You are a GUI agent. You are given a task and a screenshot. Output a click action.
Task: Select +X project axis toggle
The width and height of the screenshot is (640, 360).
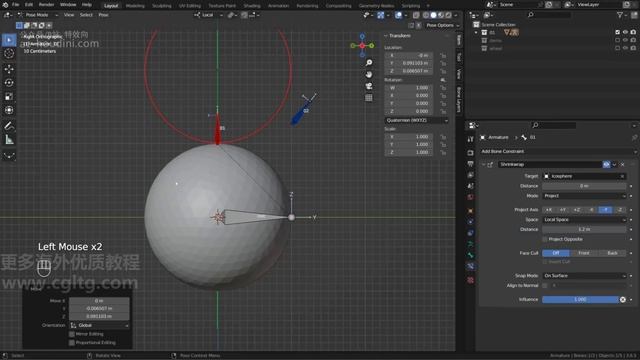pyautogui.click(x=549, y=210)
